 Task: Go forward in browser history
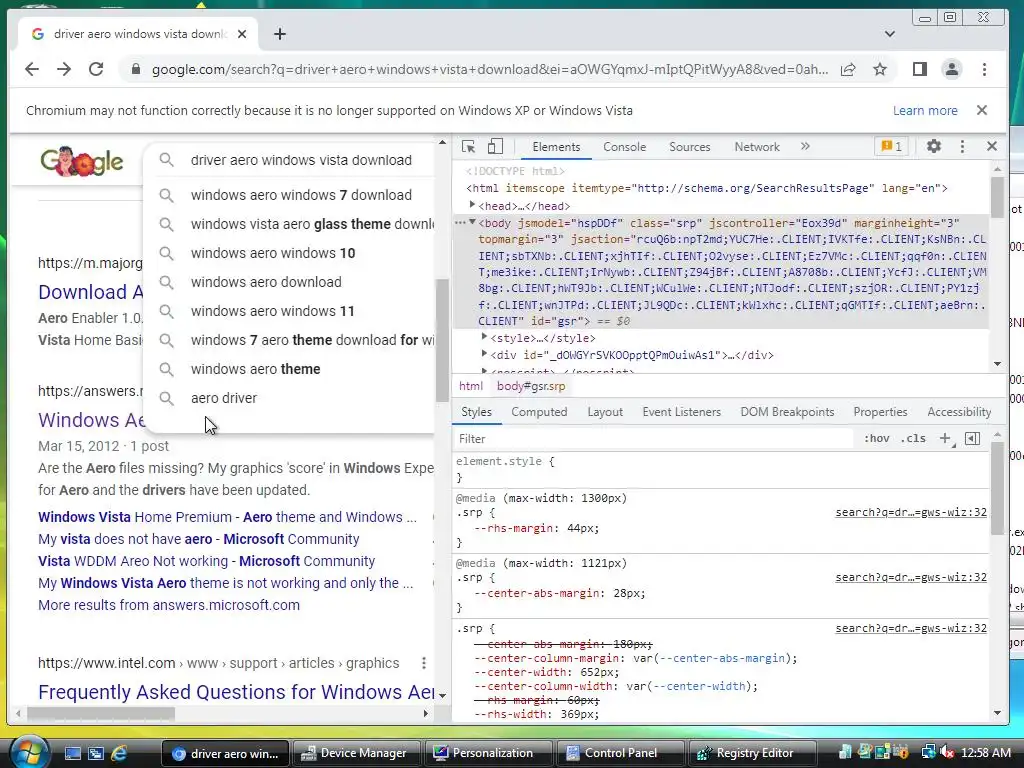point(64,69)
